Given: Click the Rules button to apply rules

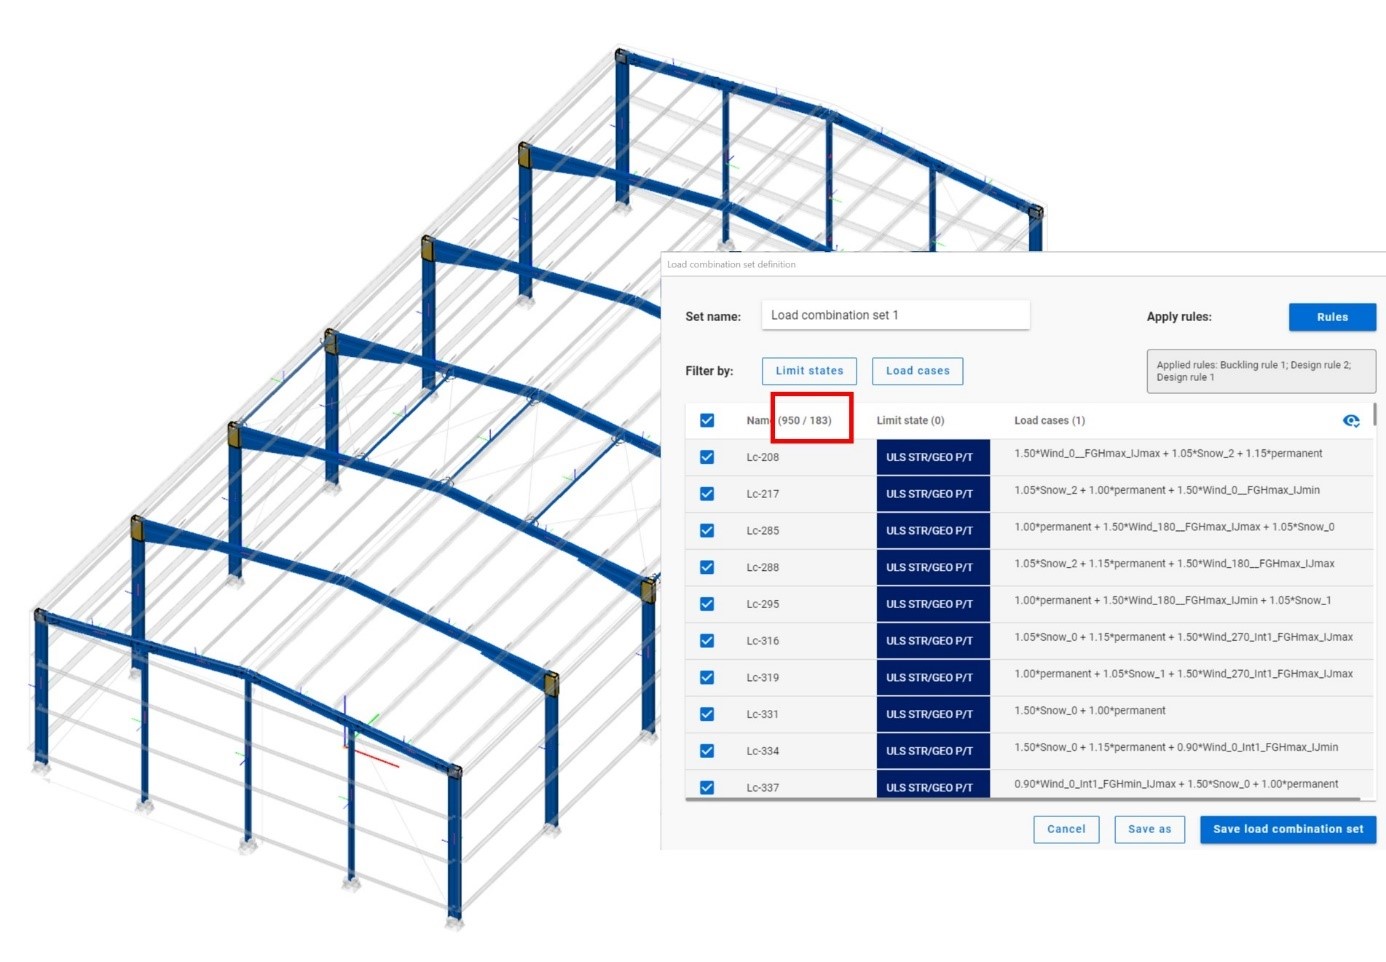Looking at the screenshot, I should [1332, 316].
